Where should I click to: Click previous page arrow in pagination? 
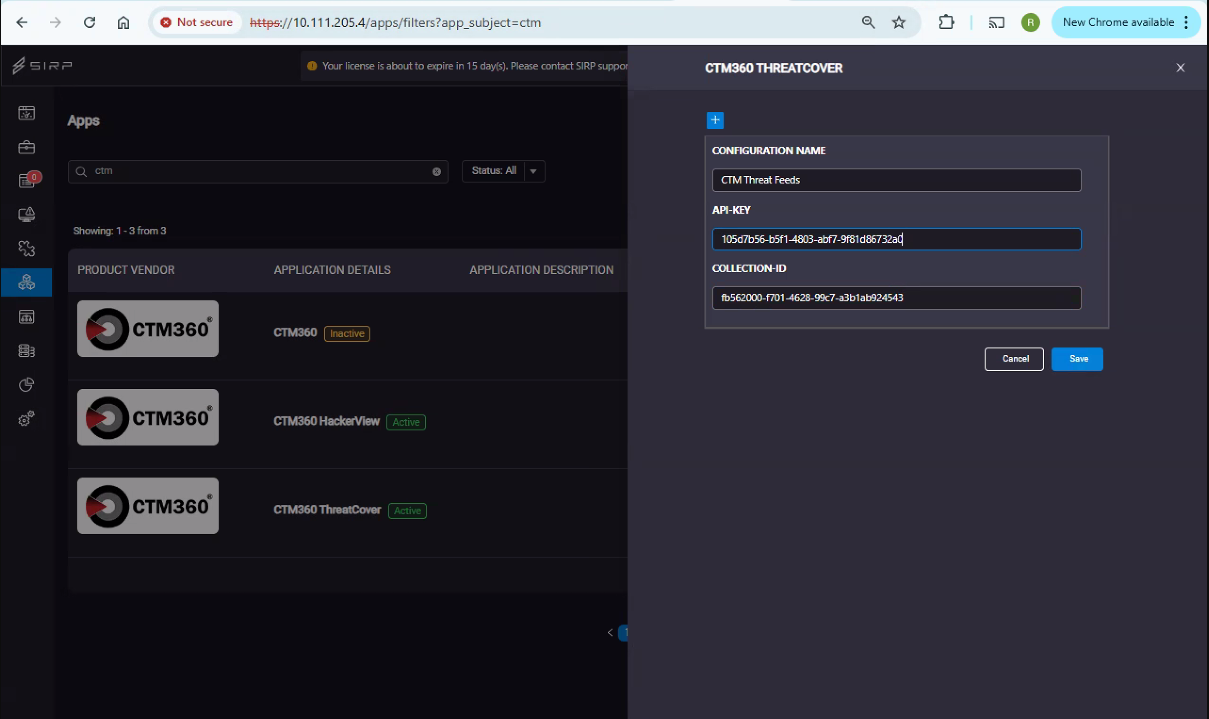pos(610,632)
